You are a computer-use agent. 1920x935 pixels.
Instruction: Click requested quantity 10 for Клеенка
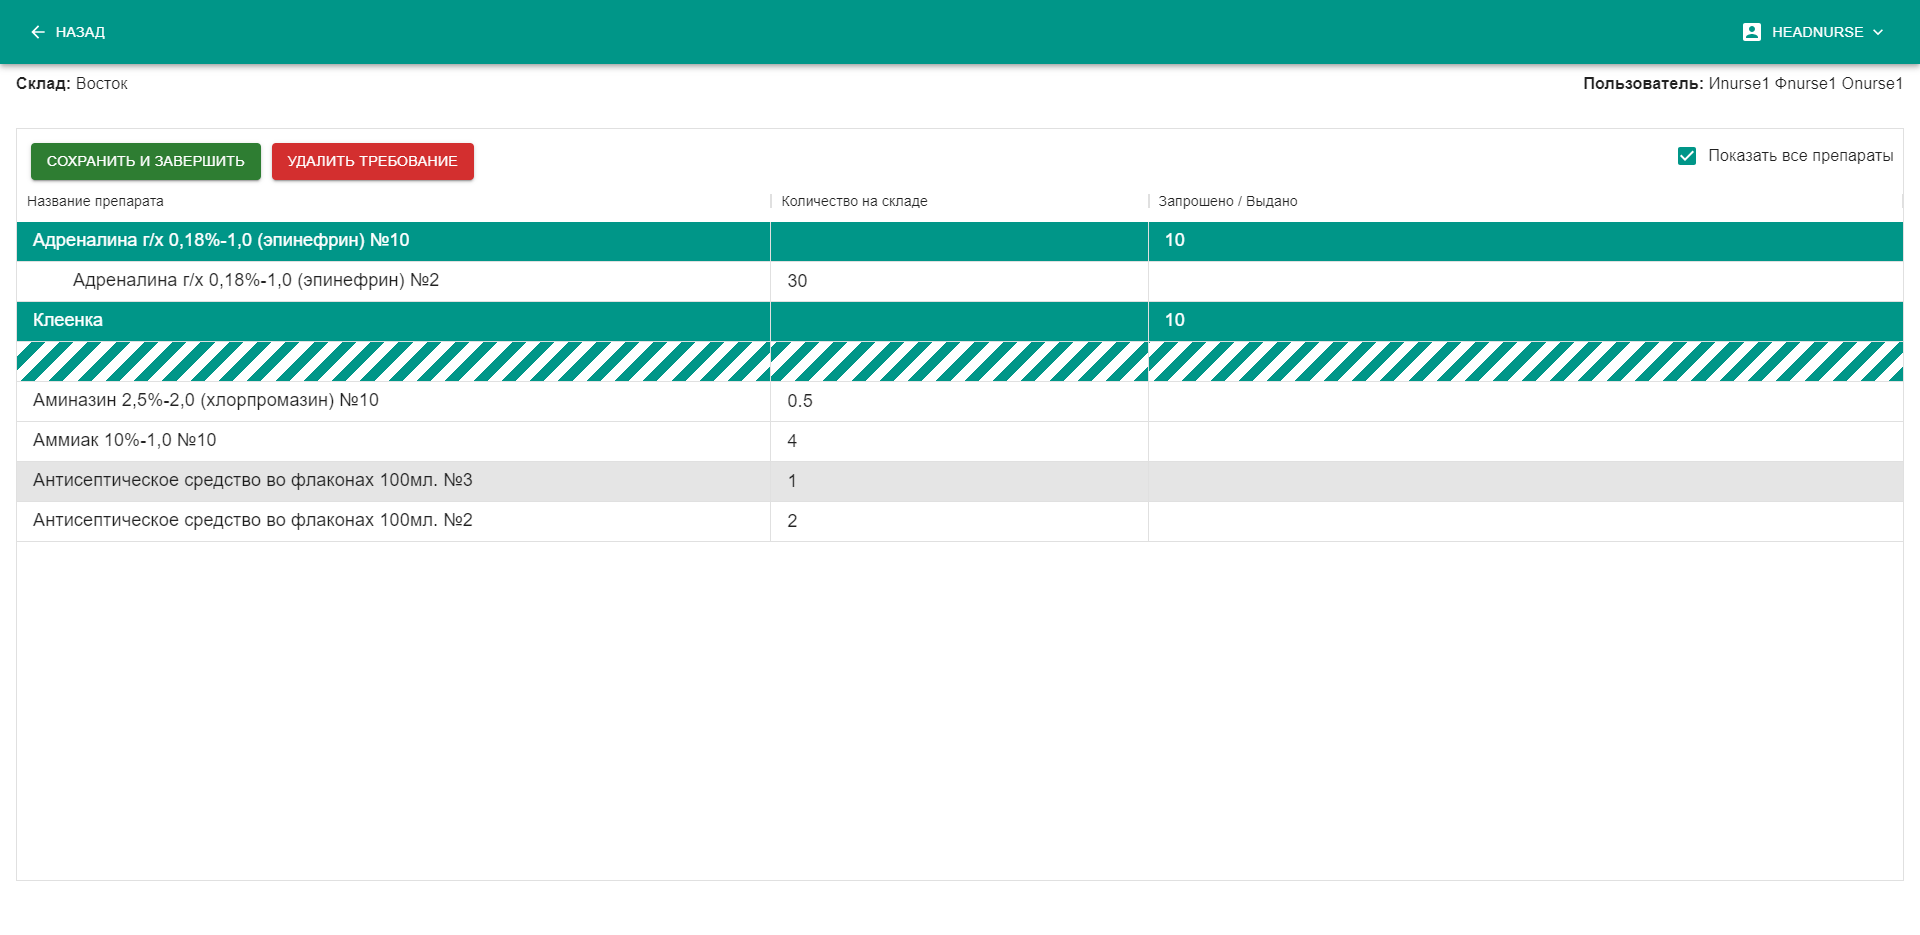point(1174,320)
